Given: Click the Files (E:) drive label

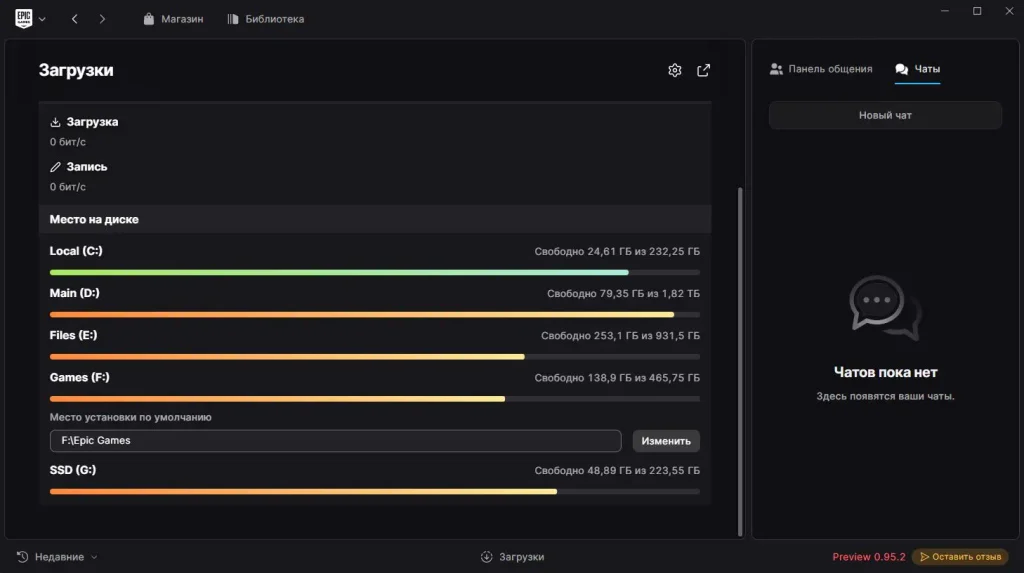Looking at the screenshot, I should click(73, 335).
